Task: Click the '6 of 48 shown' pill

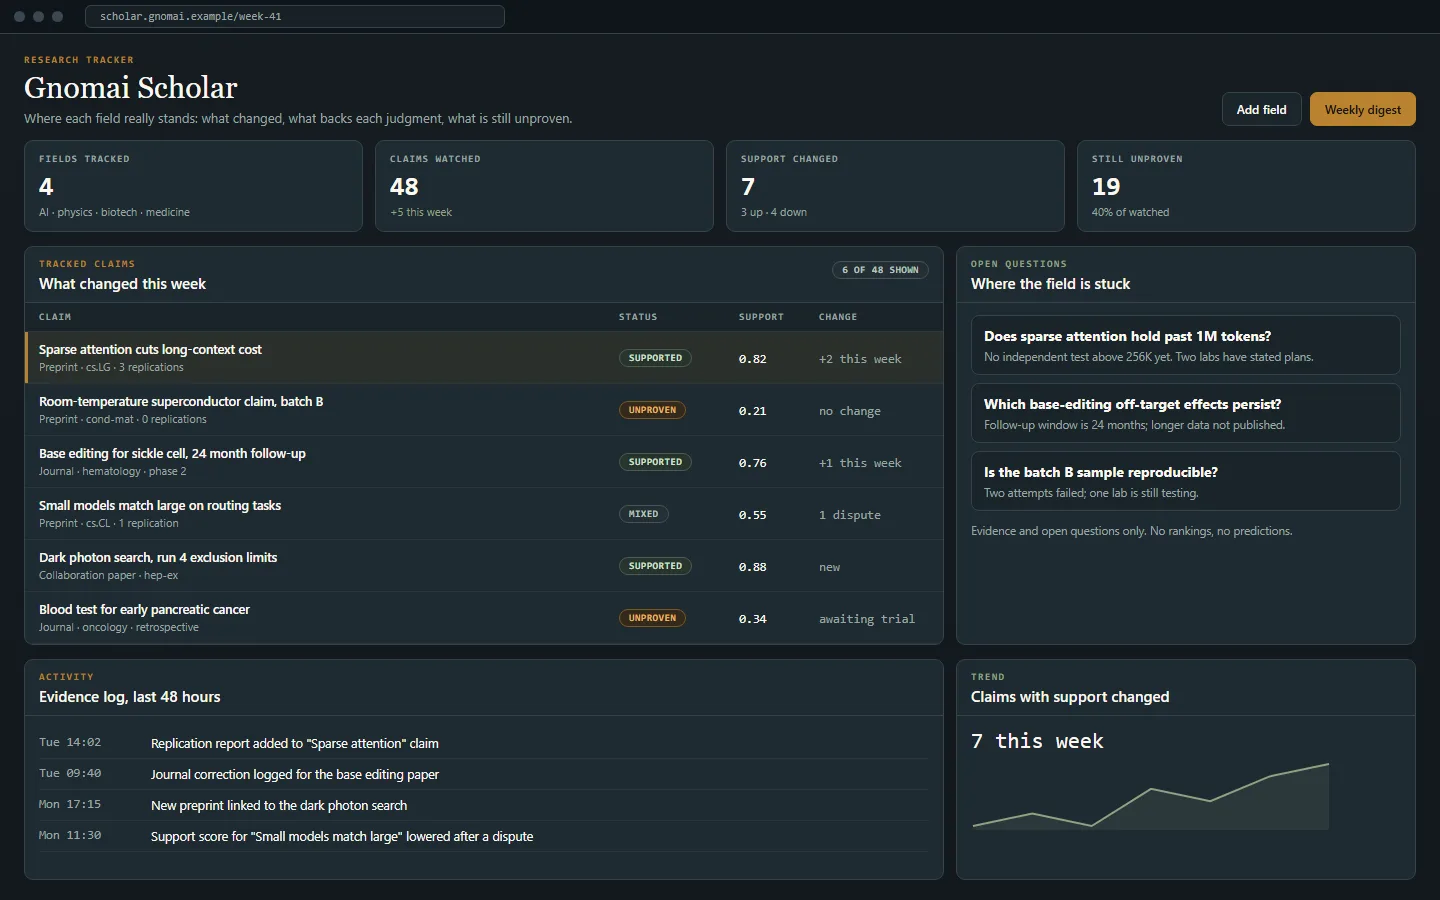Action: (x=880, y=270)
